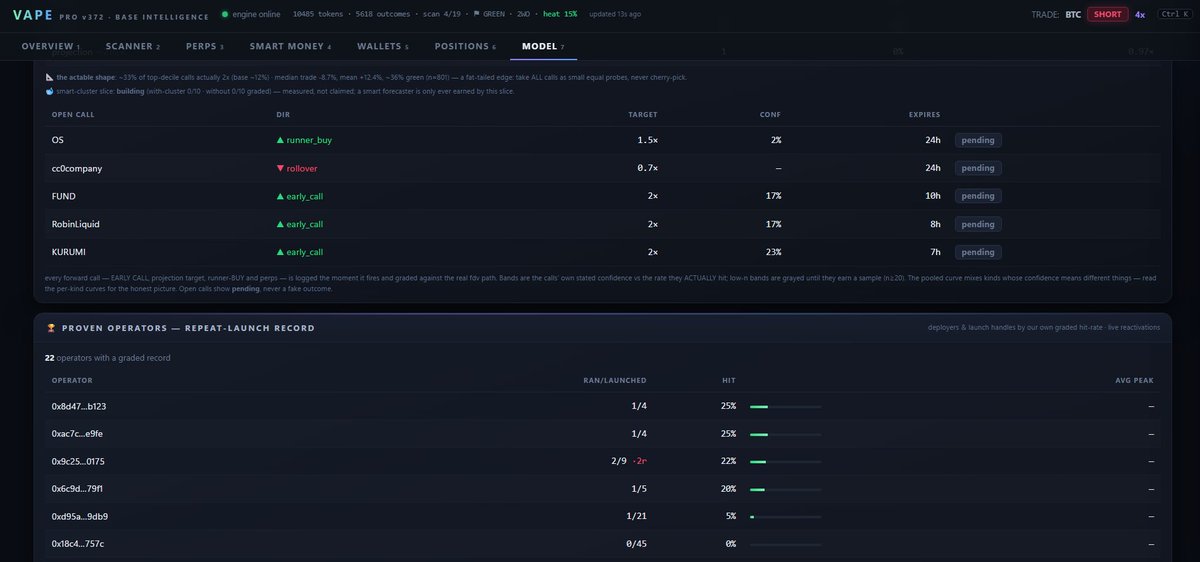The height and width of the screenshot is (562, 1200).
Task: Click the heat 15% indicator
Action: click(560, 15)
